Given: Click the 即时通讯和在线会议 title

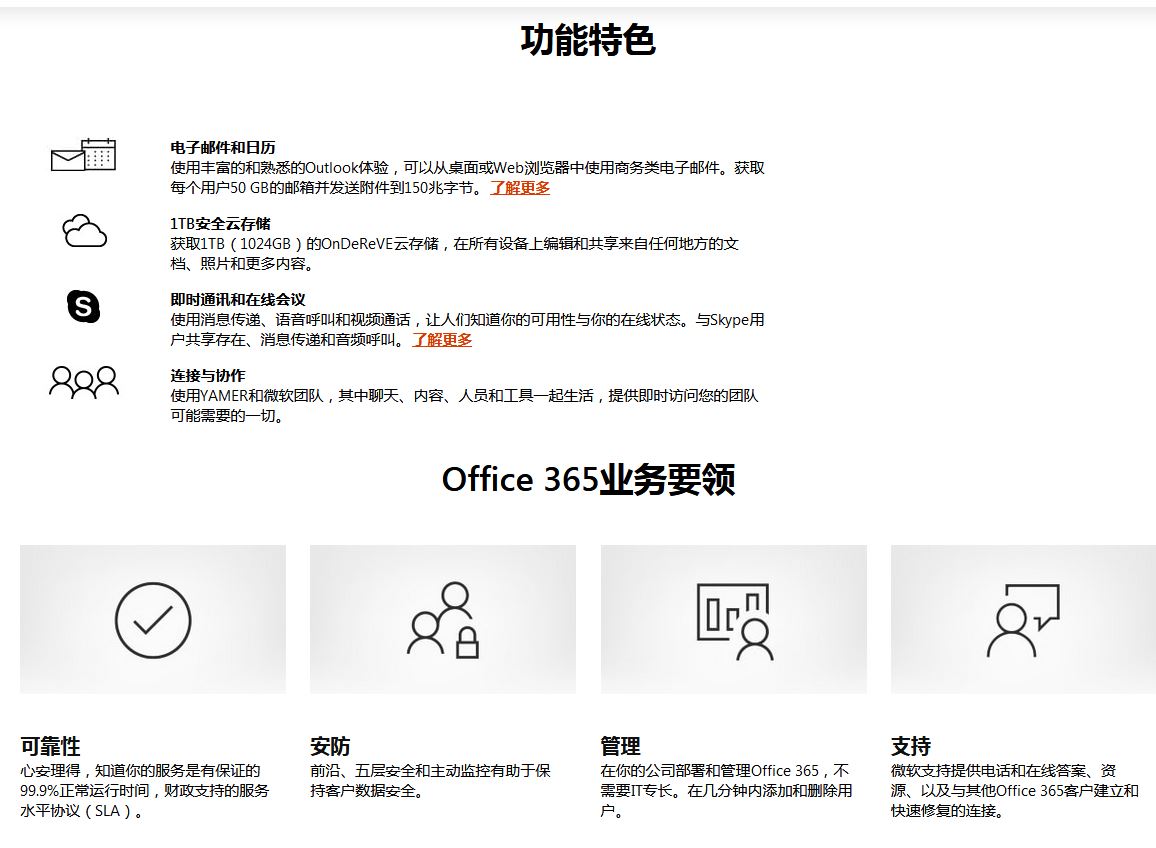Looking at the screenshot, I should click(237, 299).
